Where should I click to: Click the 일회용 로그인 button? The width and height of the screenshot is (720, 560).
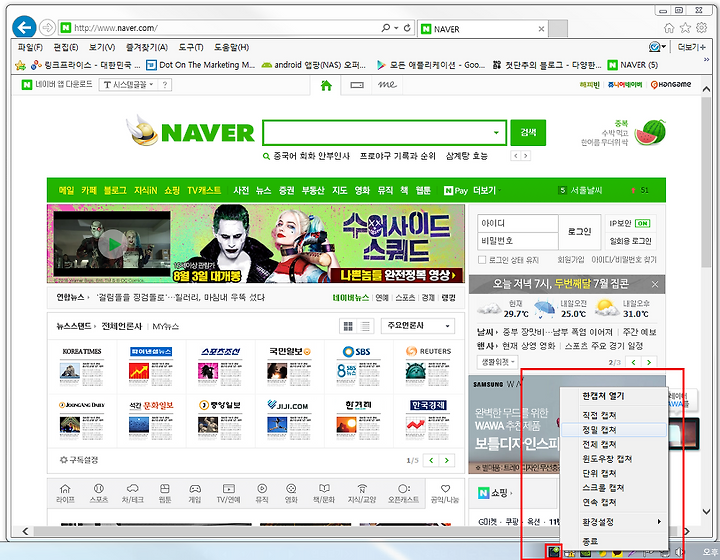tap(630, 241)
